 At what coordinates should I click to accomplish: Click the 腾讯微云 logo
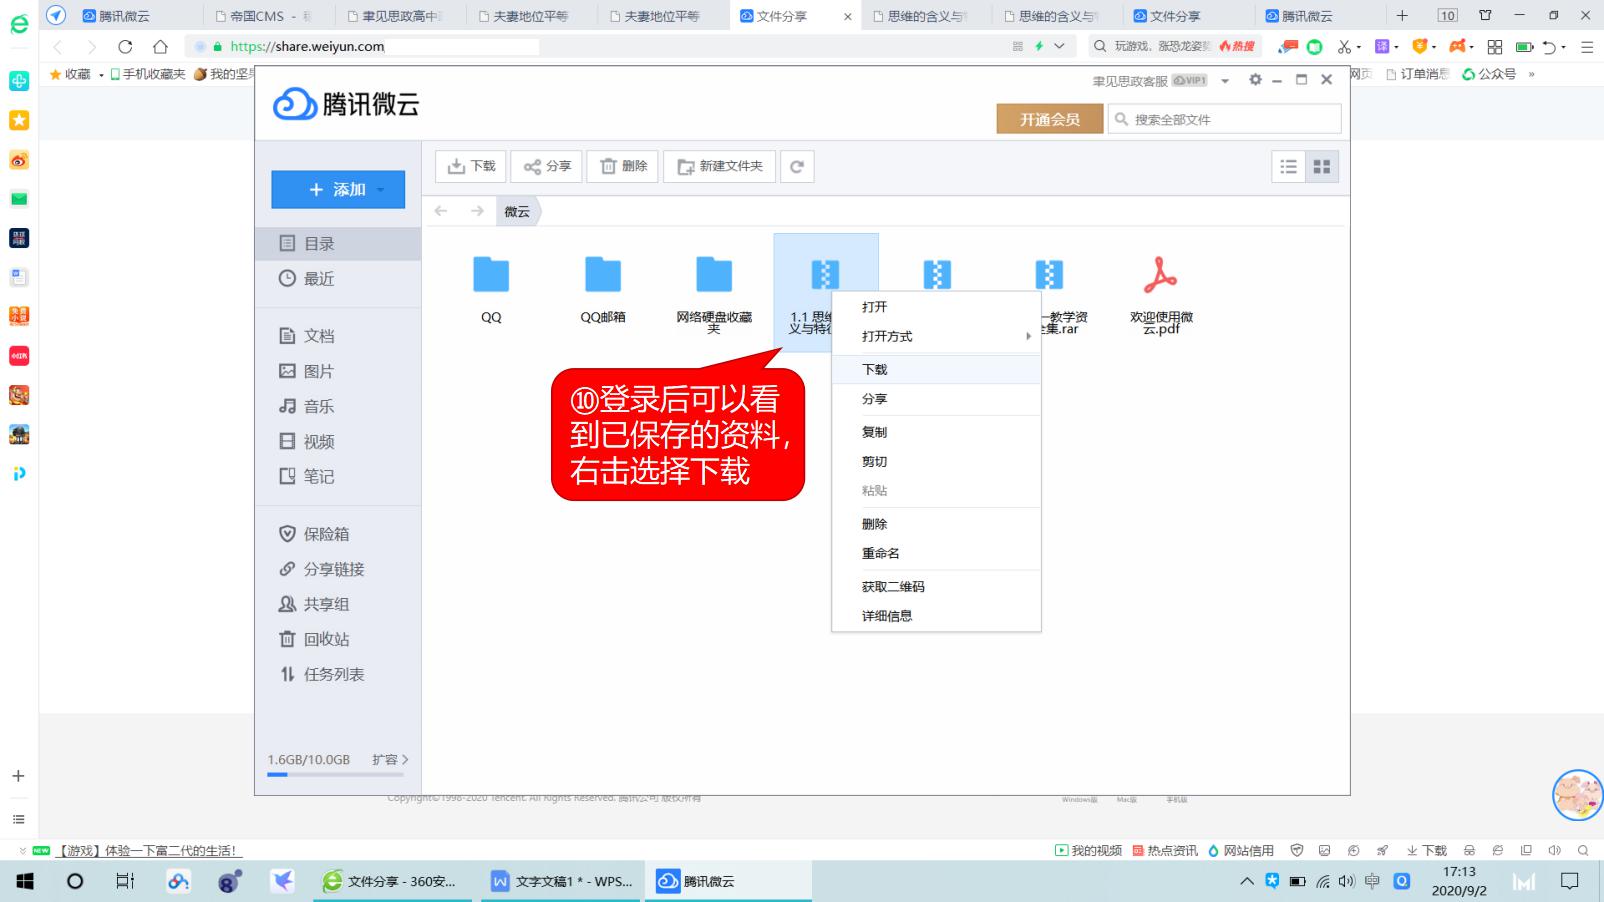346,103
